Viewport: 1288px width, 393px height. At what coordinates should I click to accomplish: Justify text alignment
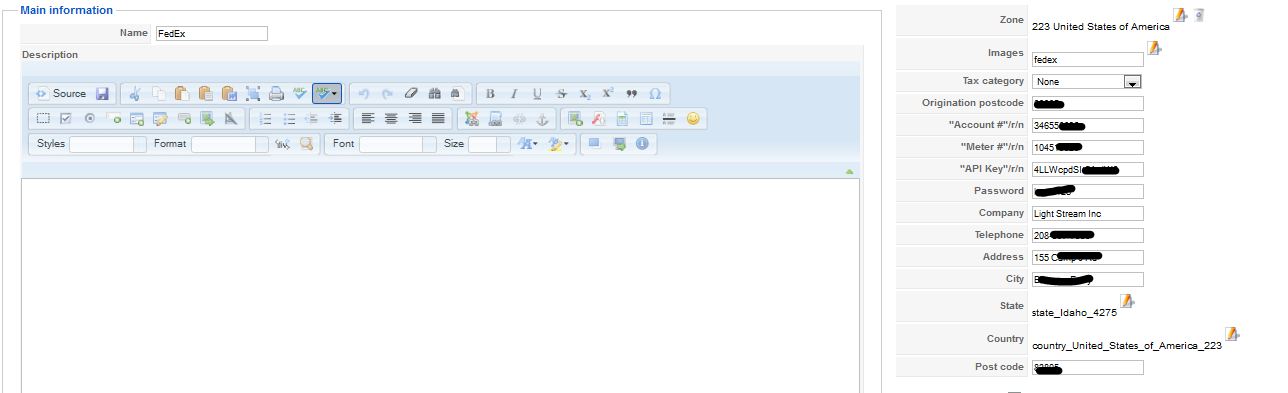tap(438, 118)
